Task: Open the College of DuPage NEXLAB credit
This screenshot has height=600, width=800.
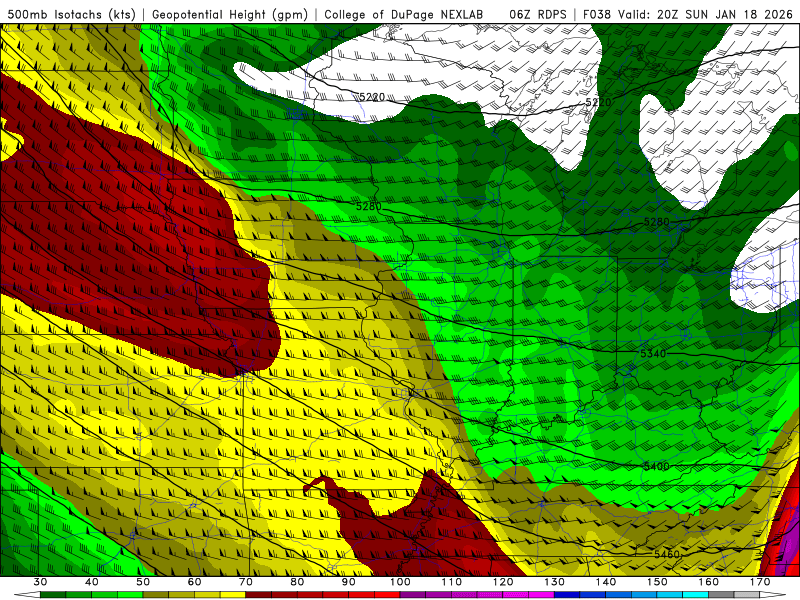Action: pos(404,15)
